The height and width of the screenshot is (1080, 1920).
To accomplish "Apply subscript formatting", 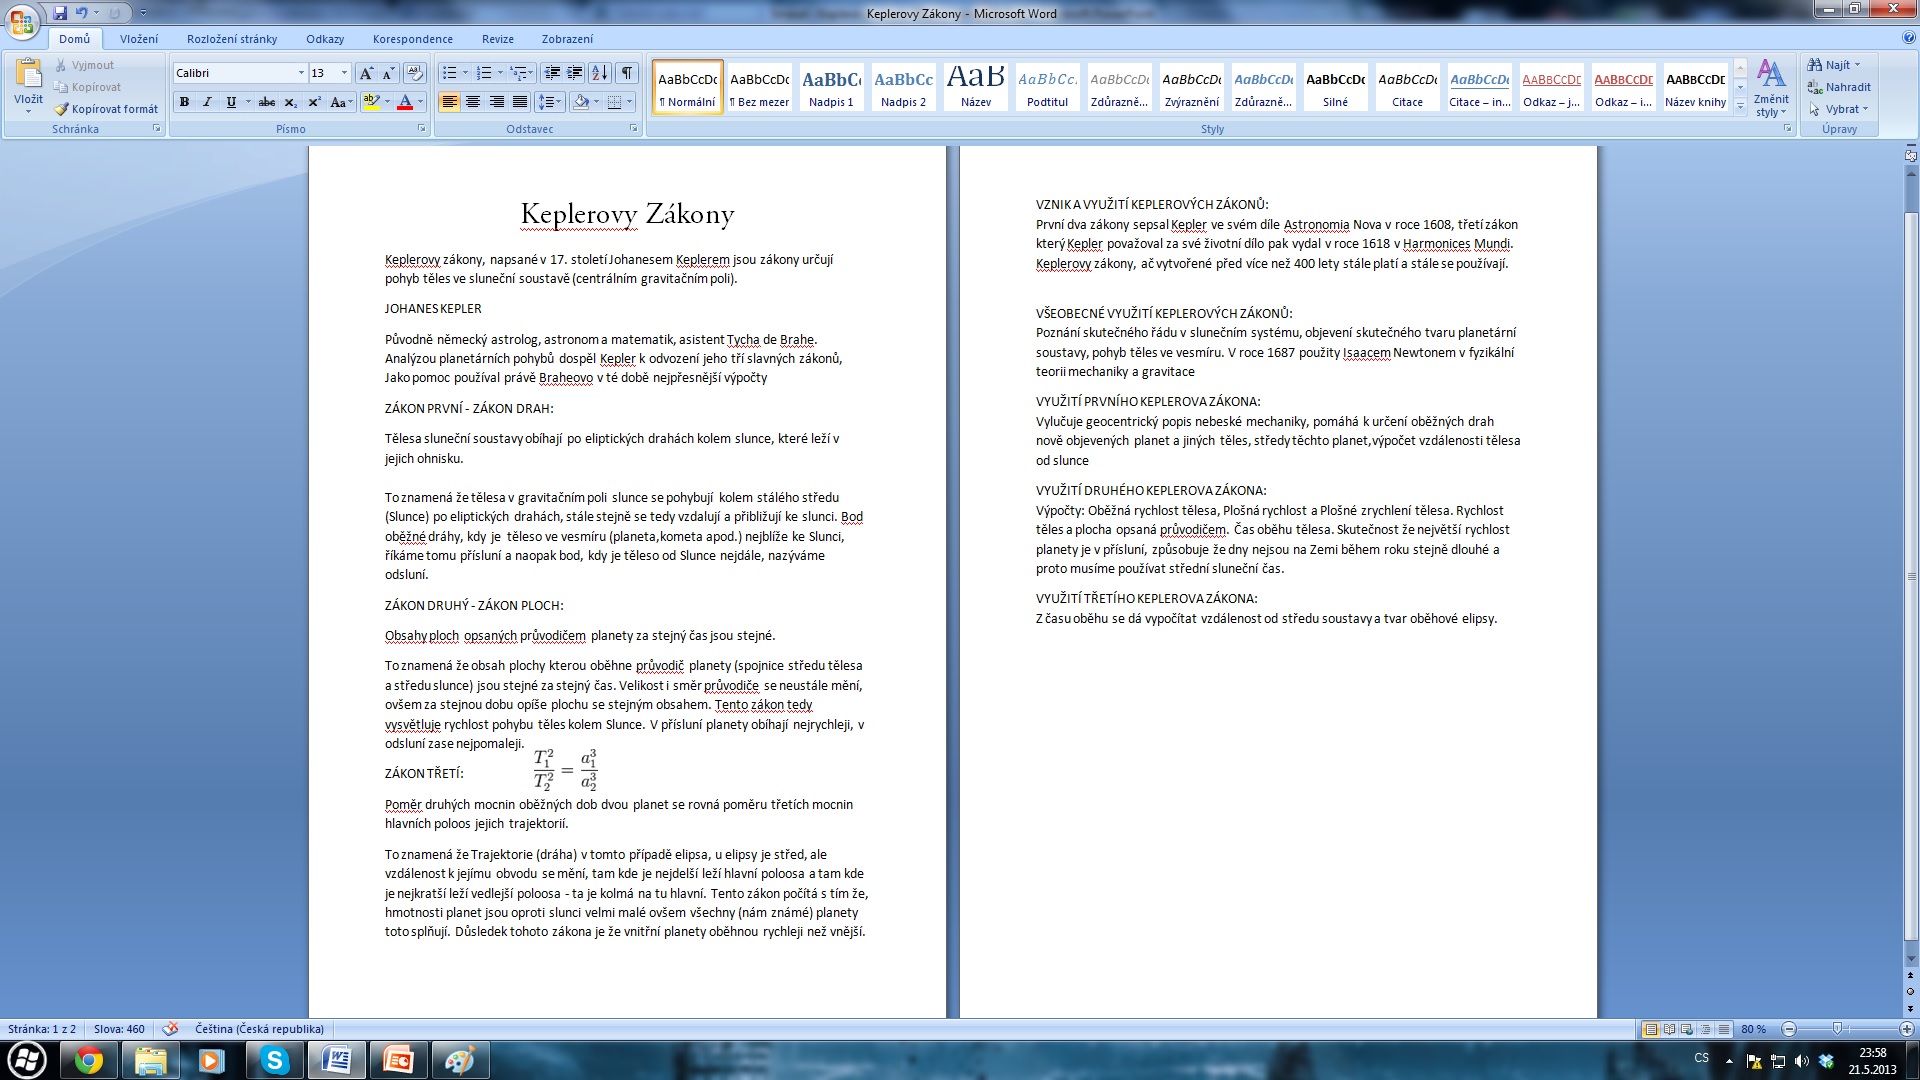I will 290,102.
